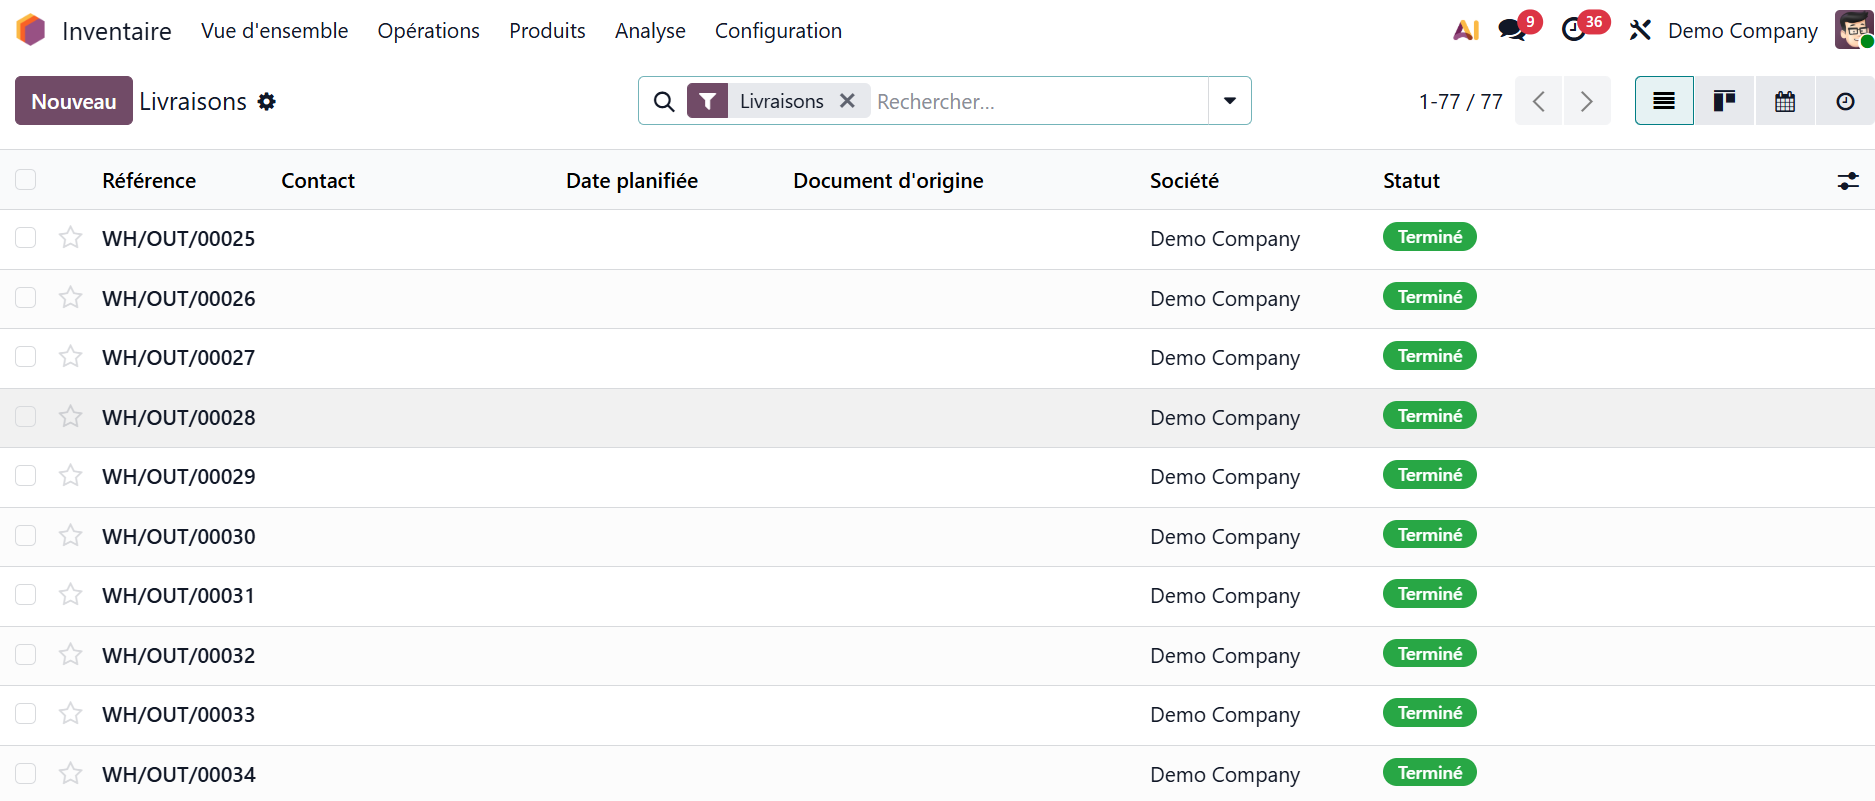Click the 1-77 / 77 pager counter
The image size is (1875, 801).
(x=1460, y=102)
